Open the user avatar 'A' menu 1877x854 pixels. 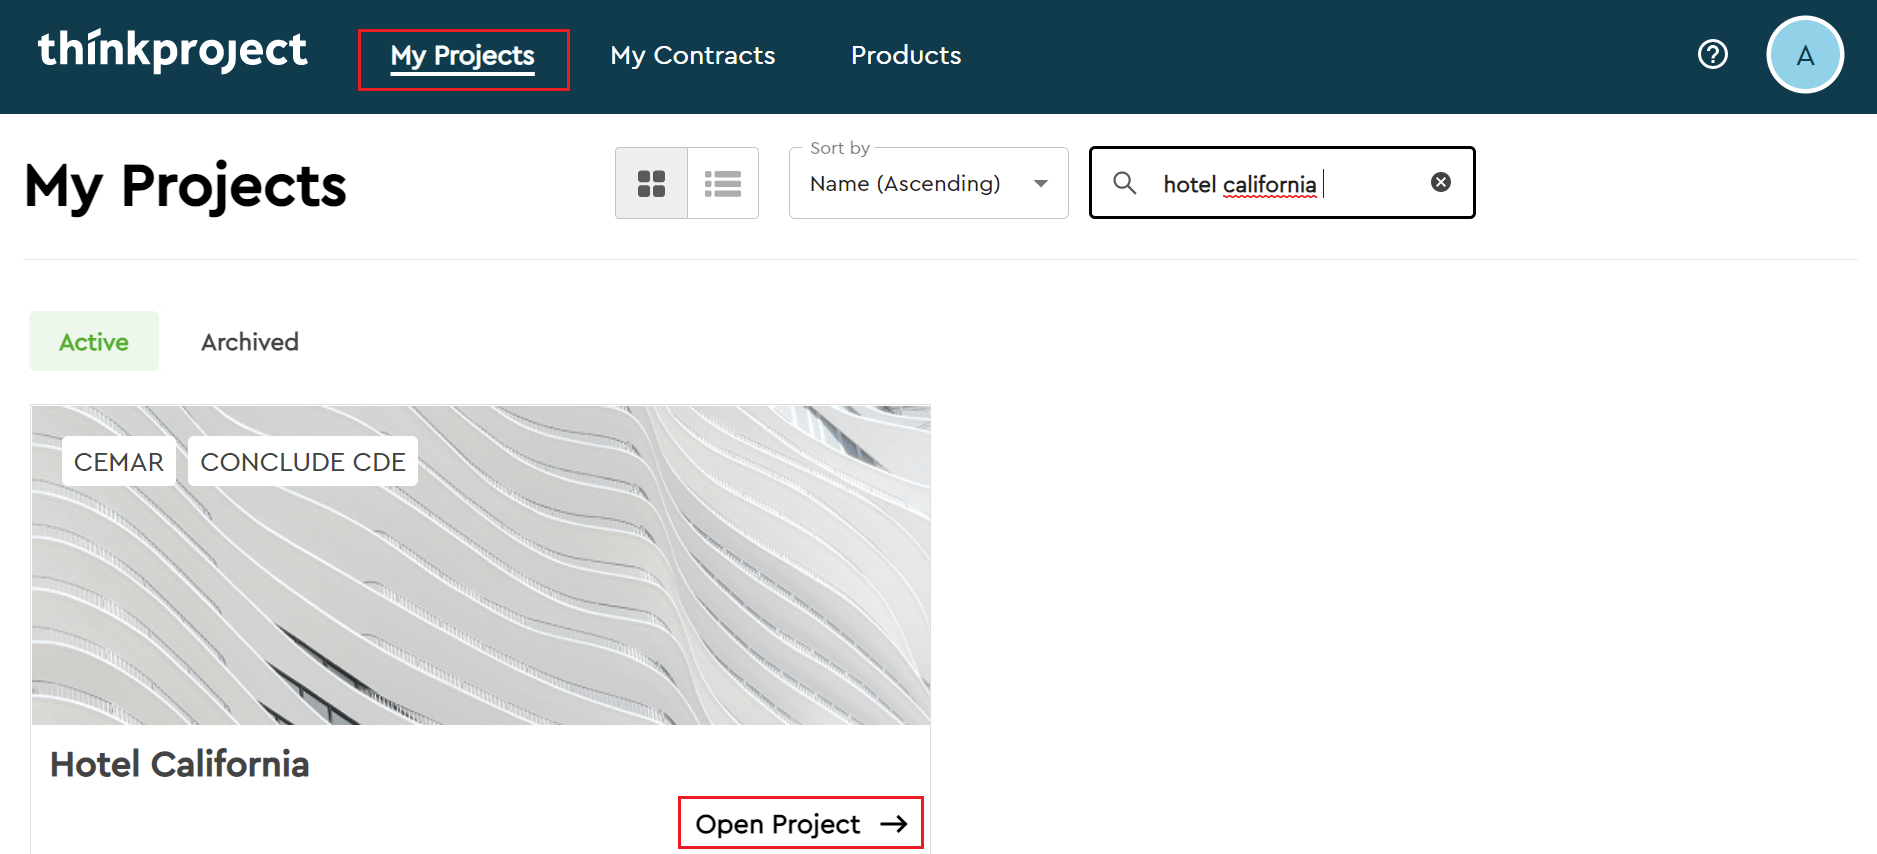(1804, 55)
